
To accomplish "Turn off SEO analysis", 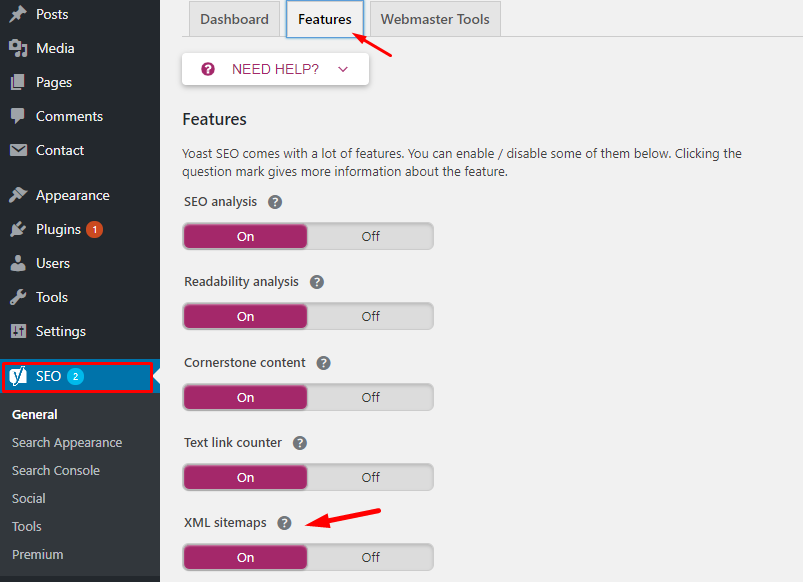I will pyautogui.click(x=370, y=236).
